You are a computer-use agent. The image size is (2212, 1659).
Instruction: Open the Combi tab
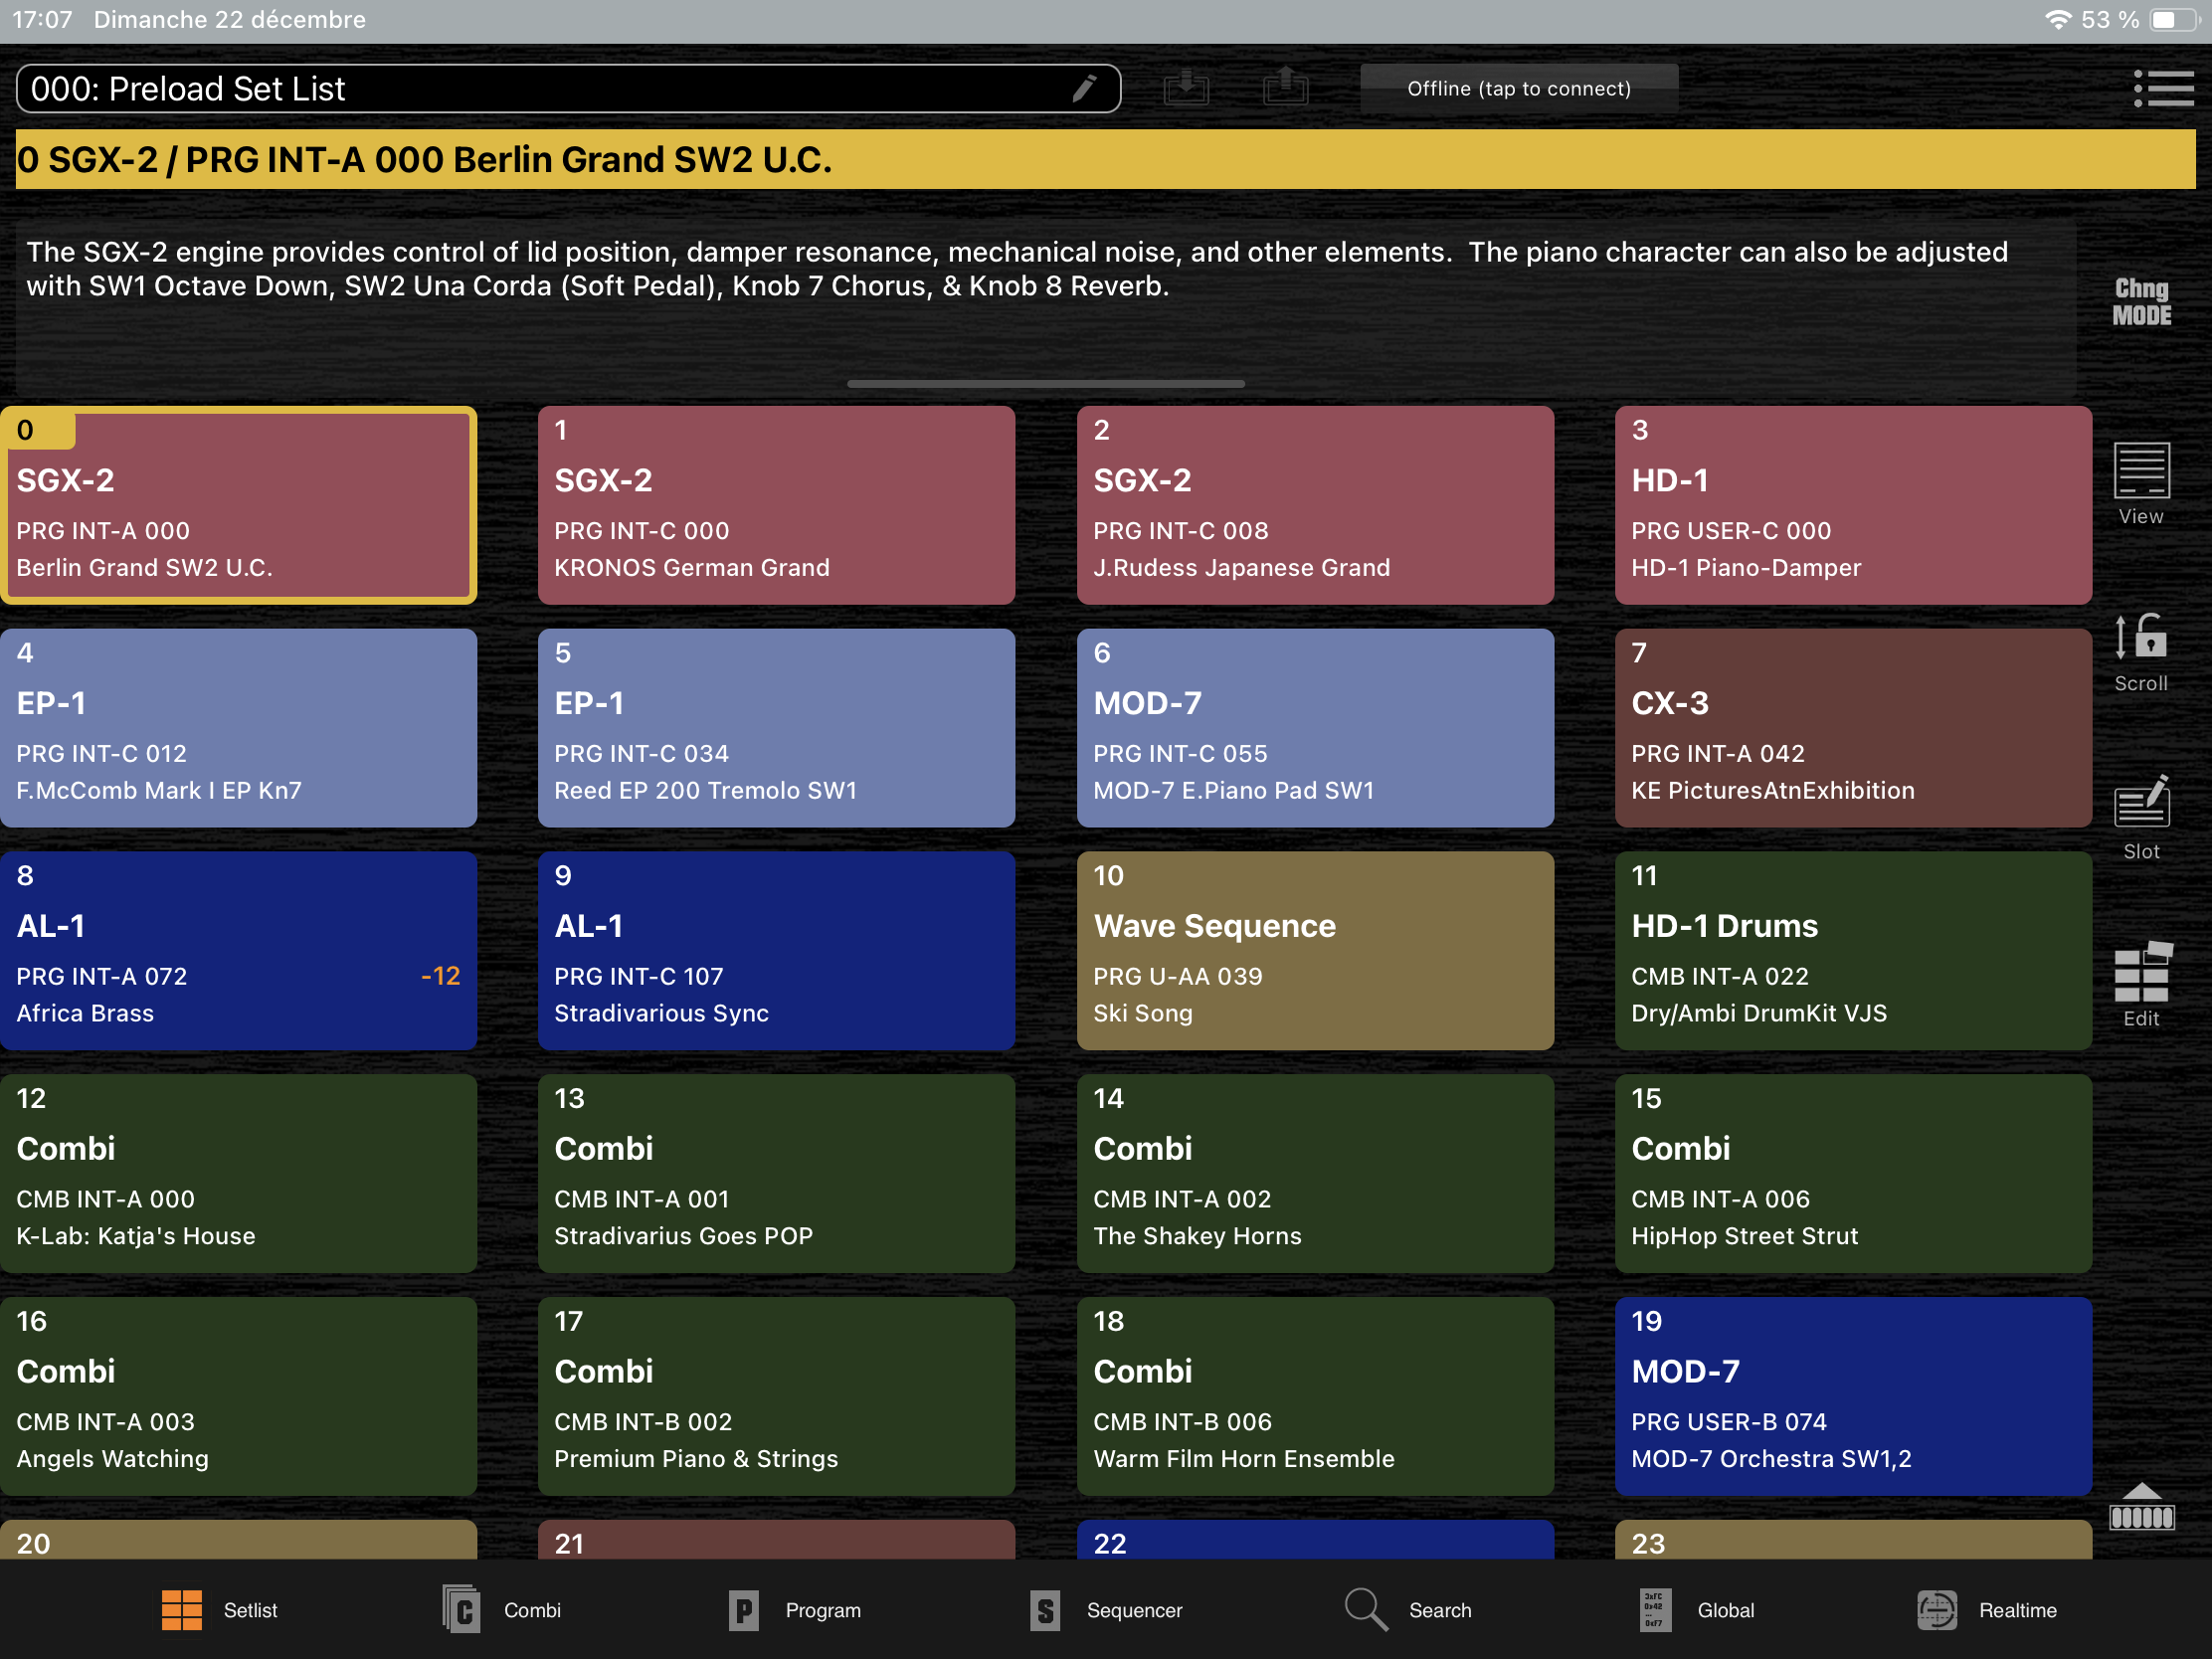tap(502, 1610)
